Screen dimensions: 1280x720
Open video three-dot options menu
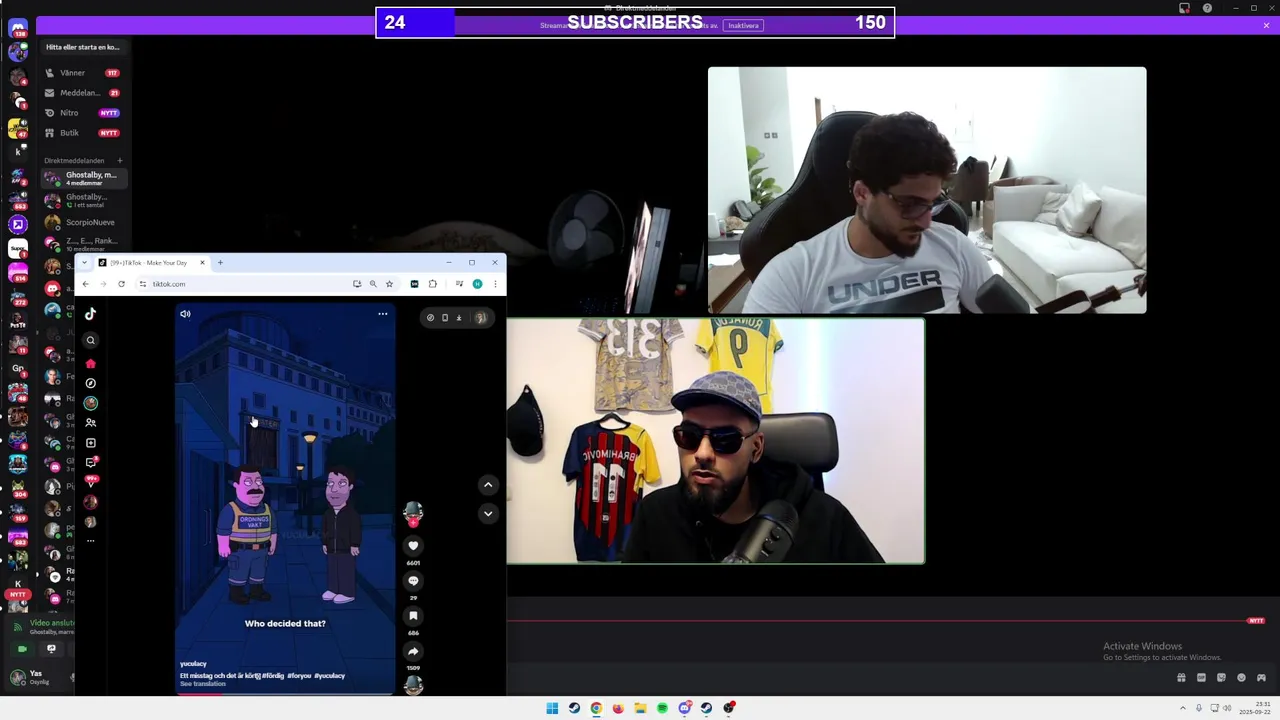[x=382, y=314]
